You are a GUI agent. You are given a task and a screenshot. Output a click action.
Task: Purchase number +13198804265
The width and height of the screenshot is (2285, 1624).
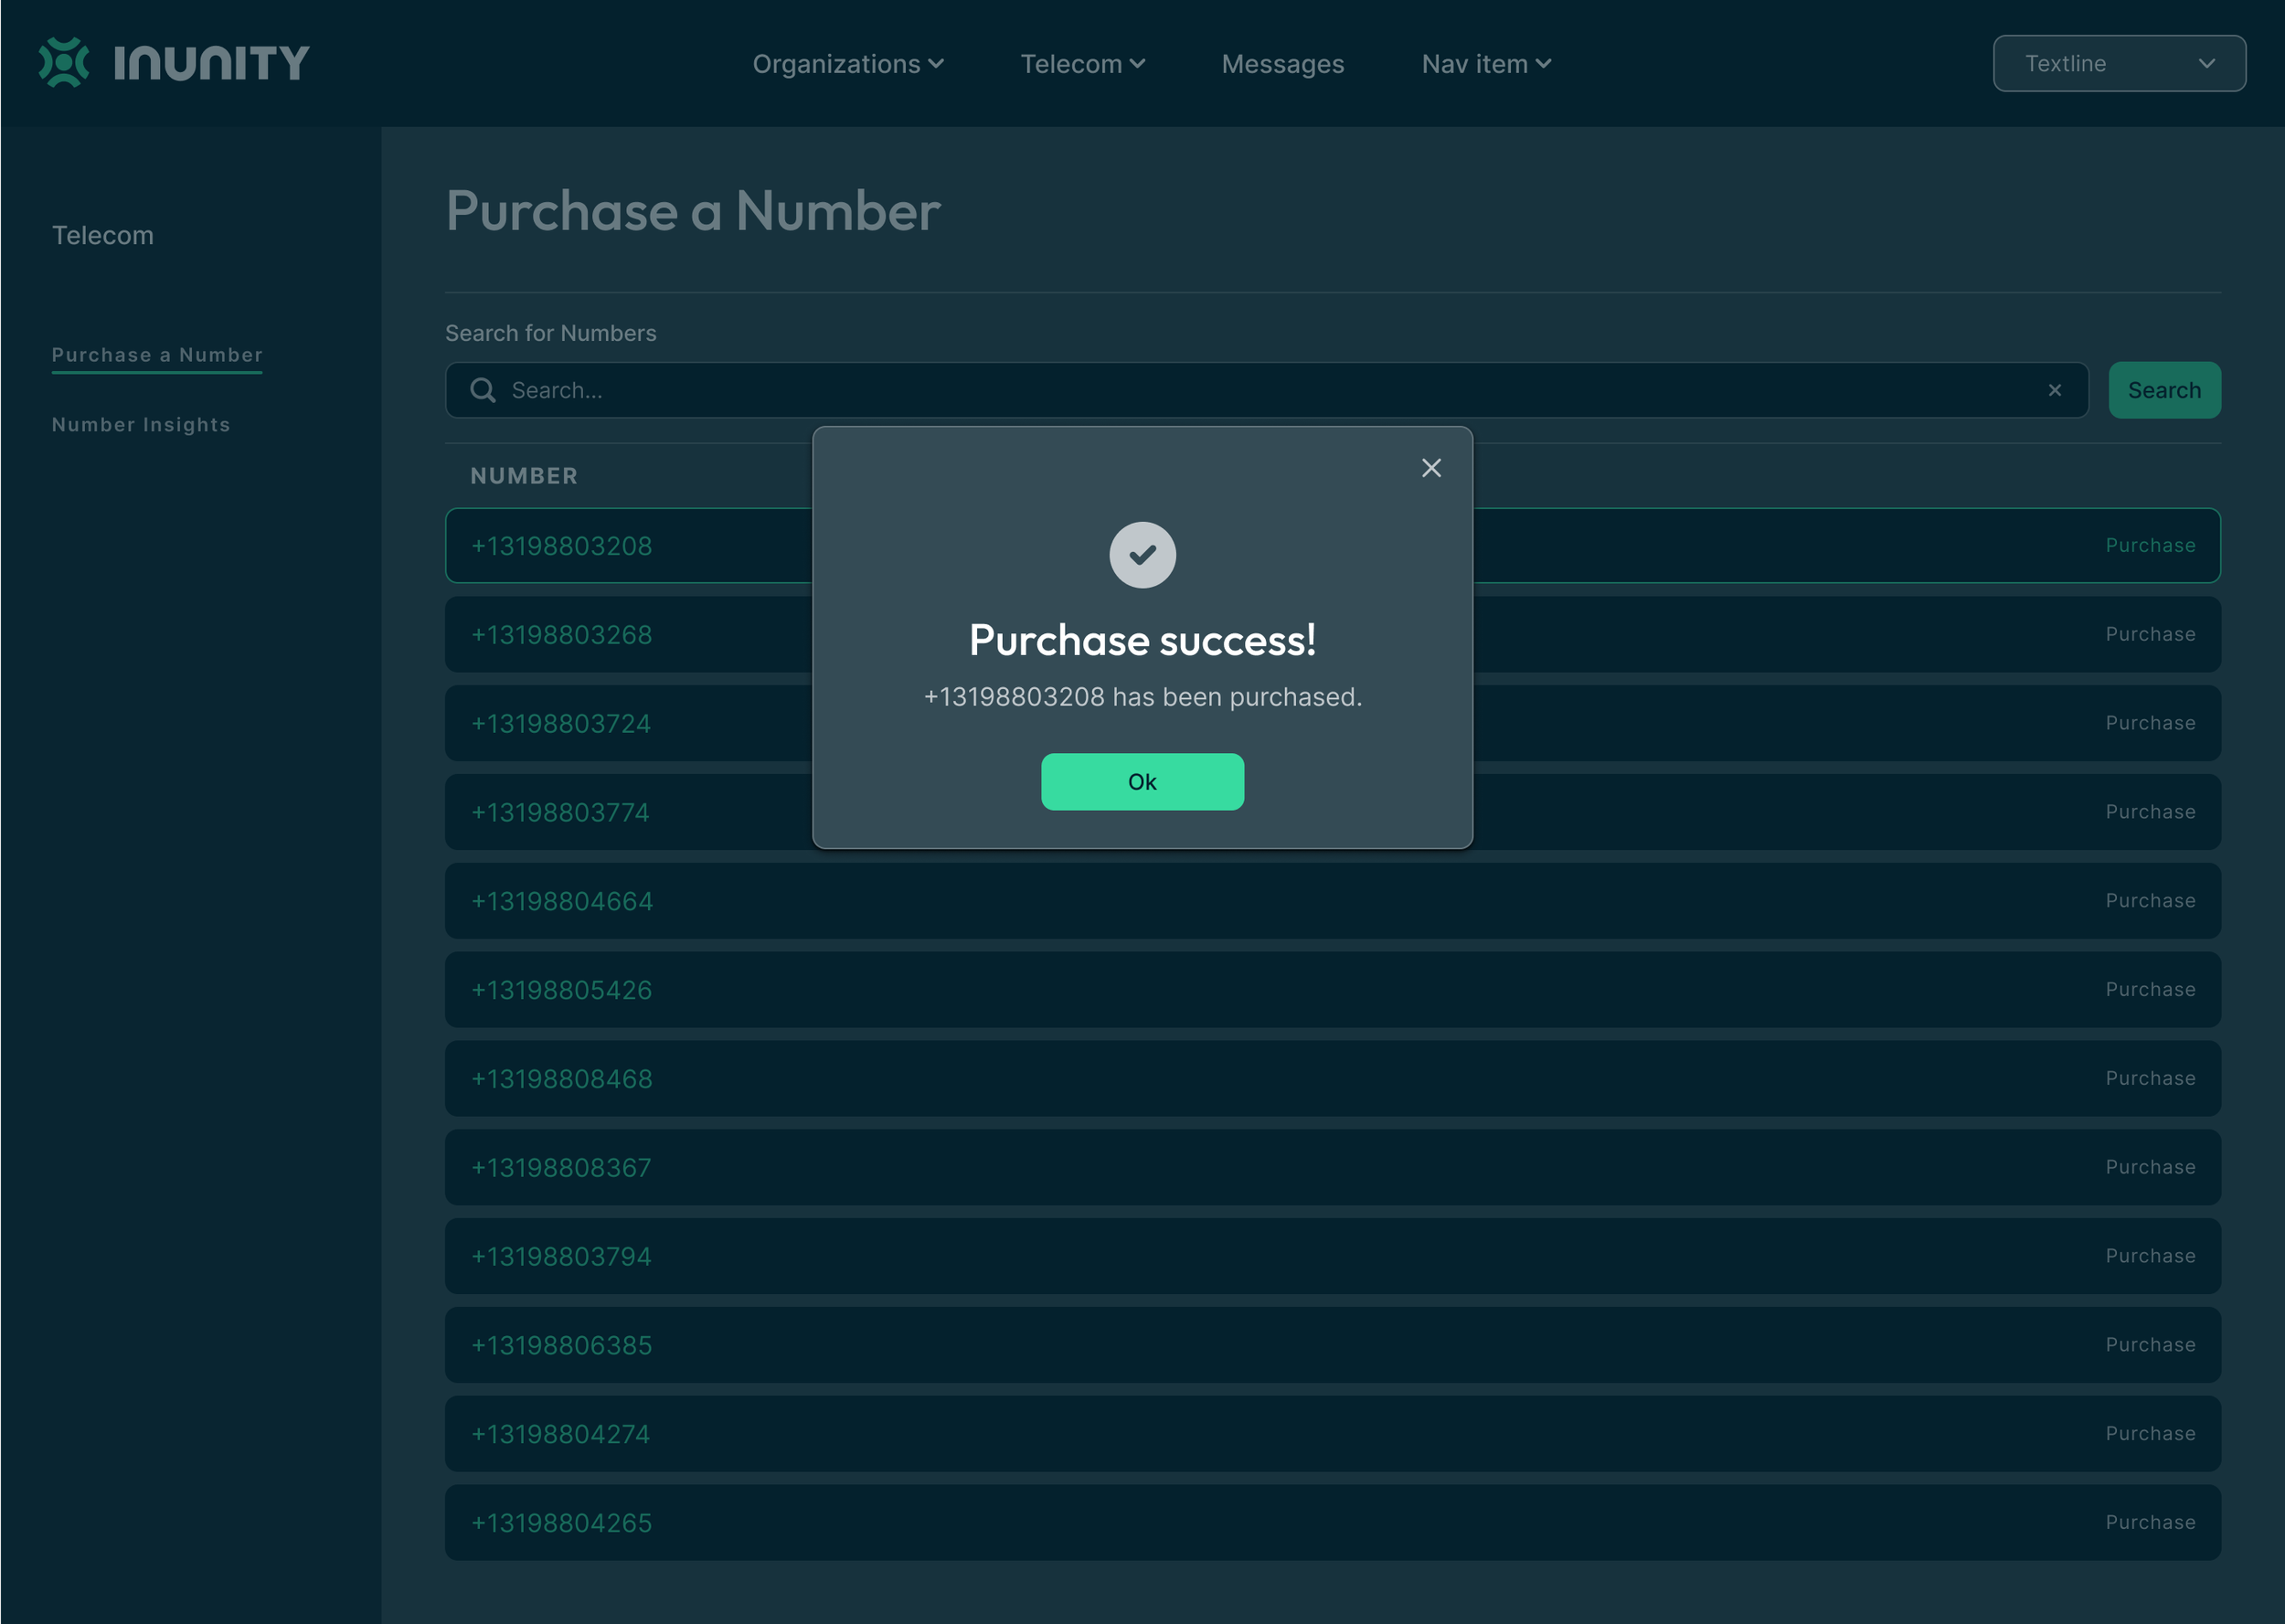(x=2149, y=1522)
